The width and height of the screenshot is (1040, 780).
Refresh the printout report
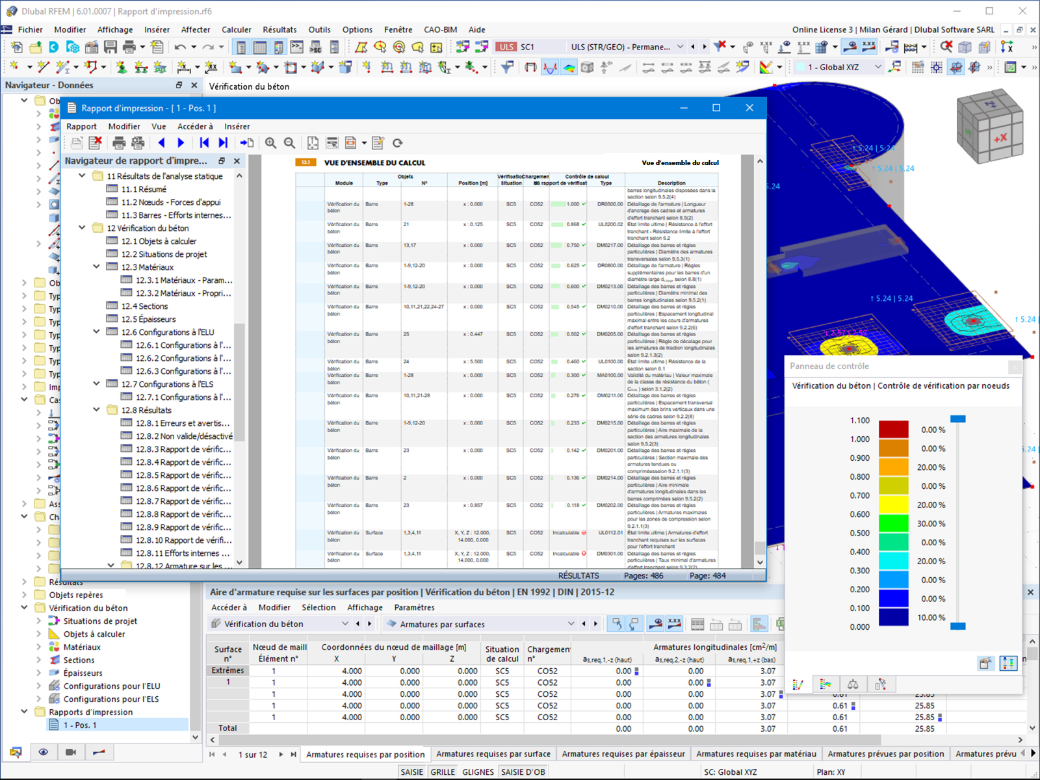[397, 143]
